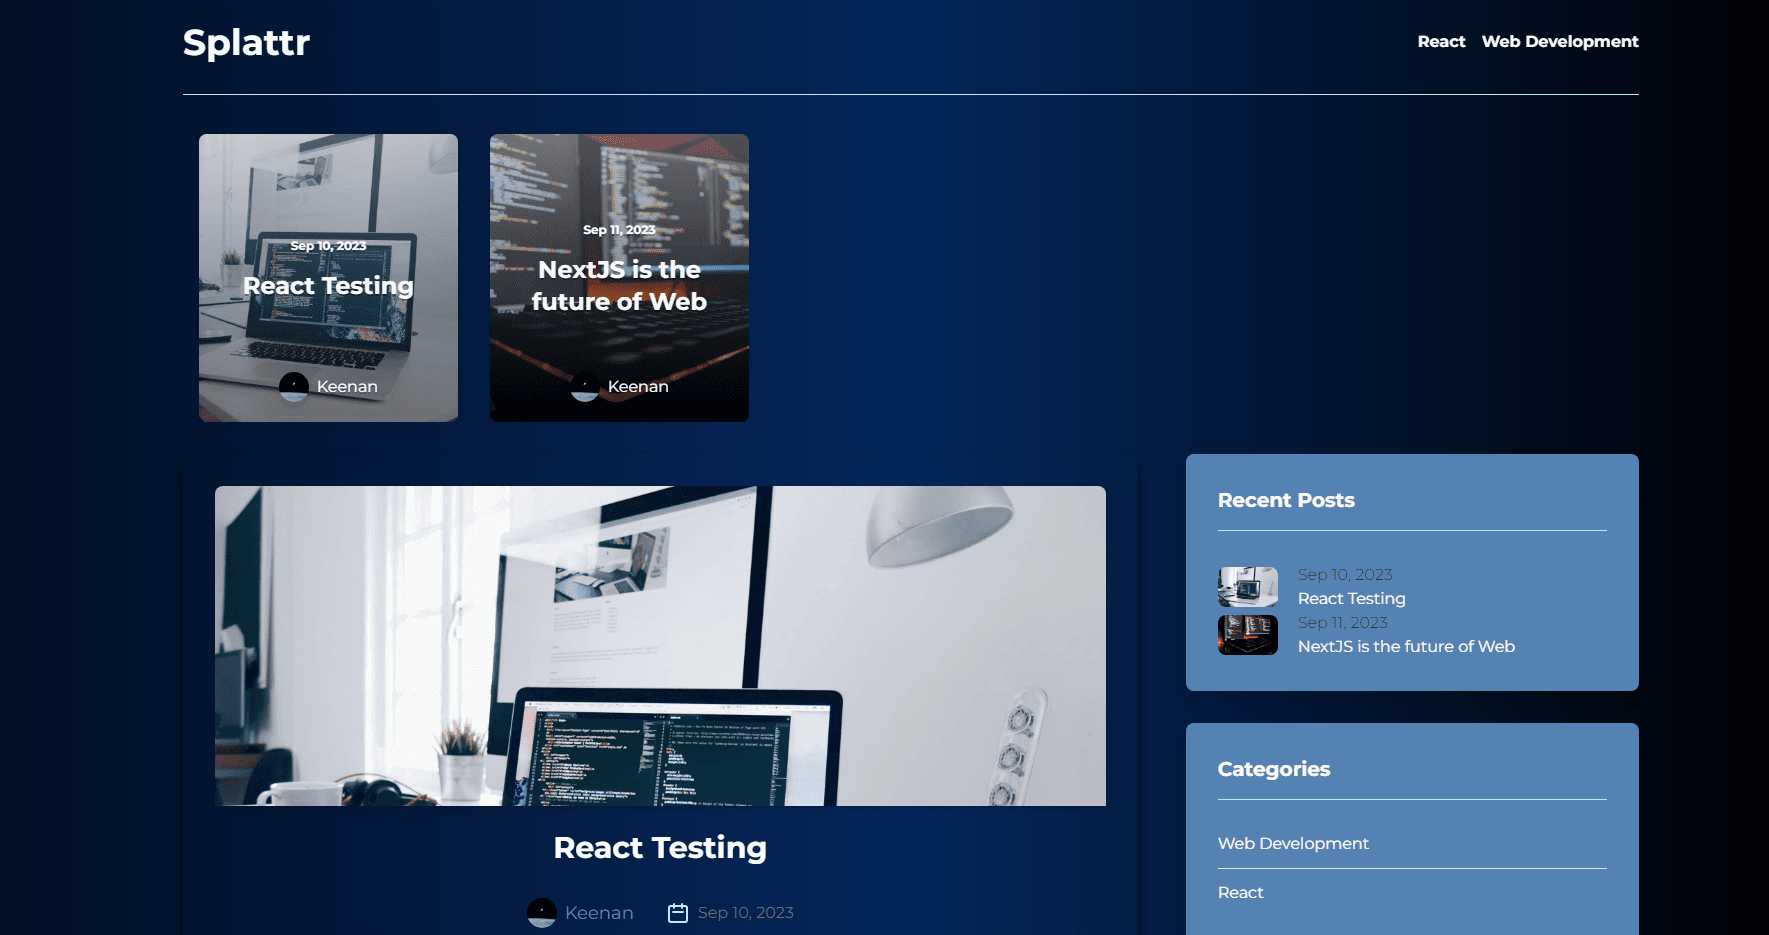This screenshot has height=935, width=1769.
Task: Go to the React nav link in header
Action: coord(1441,41)
